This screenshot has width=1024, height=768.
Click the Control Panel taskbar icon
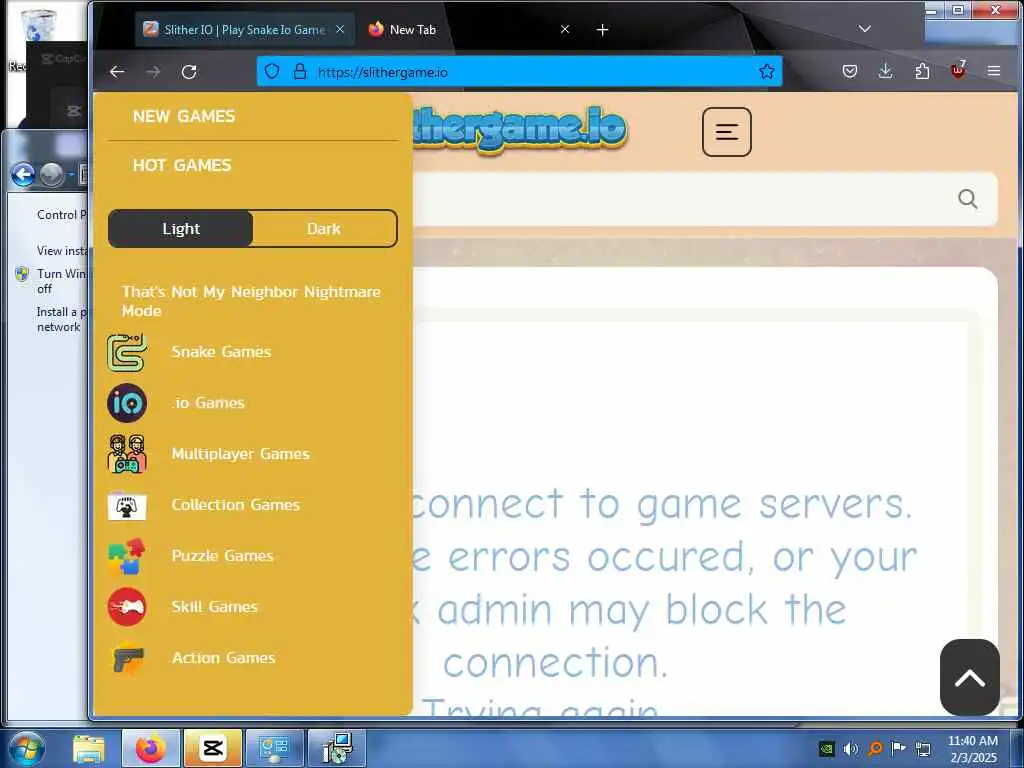[275, 748]
